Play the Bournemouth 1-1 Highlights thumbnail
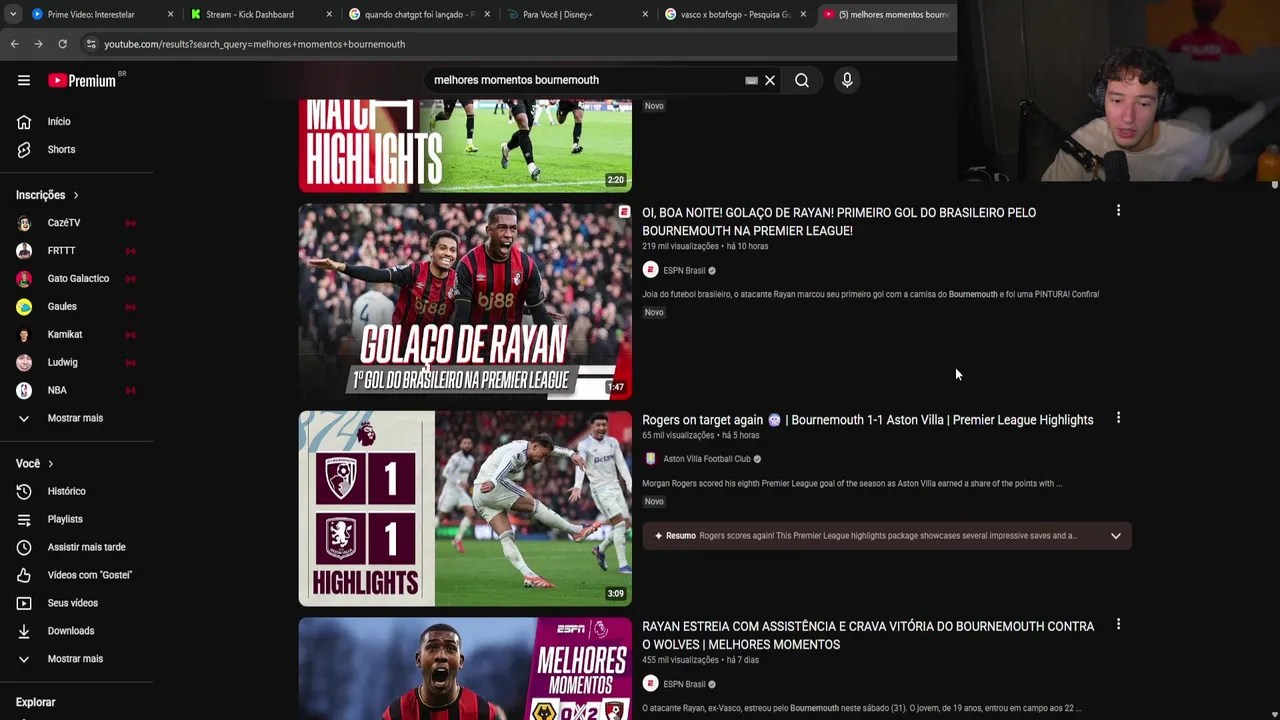The width and height of the screenshot is (1280, 720). coord(465,508)
